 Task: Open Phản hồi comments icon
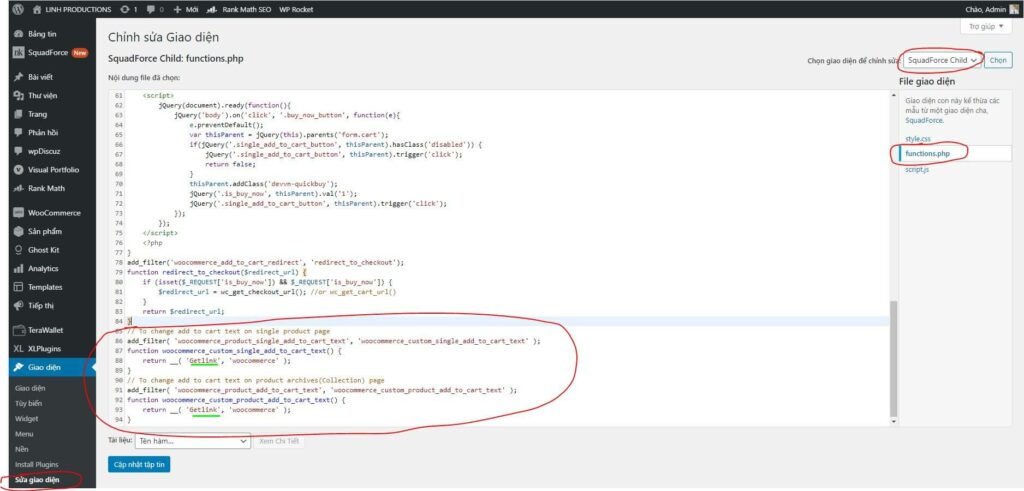tap(19, 133)
